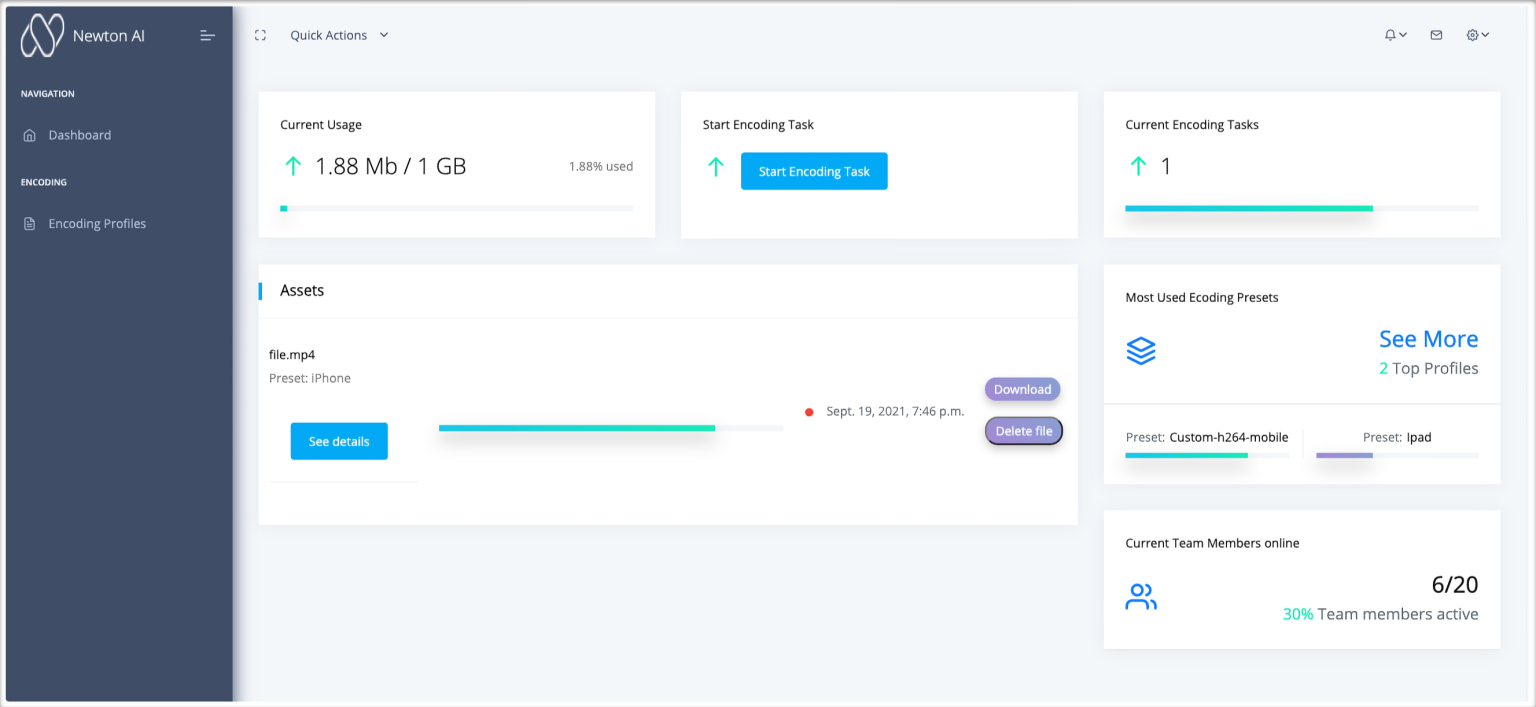Open the notifications bell dropdown
1536x707 pixels.
[x=1395, y=35]
